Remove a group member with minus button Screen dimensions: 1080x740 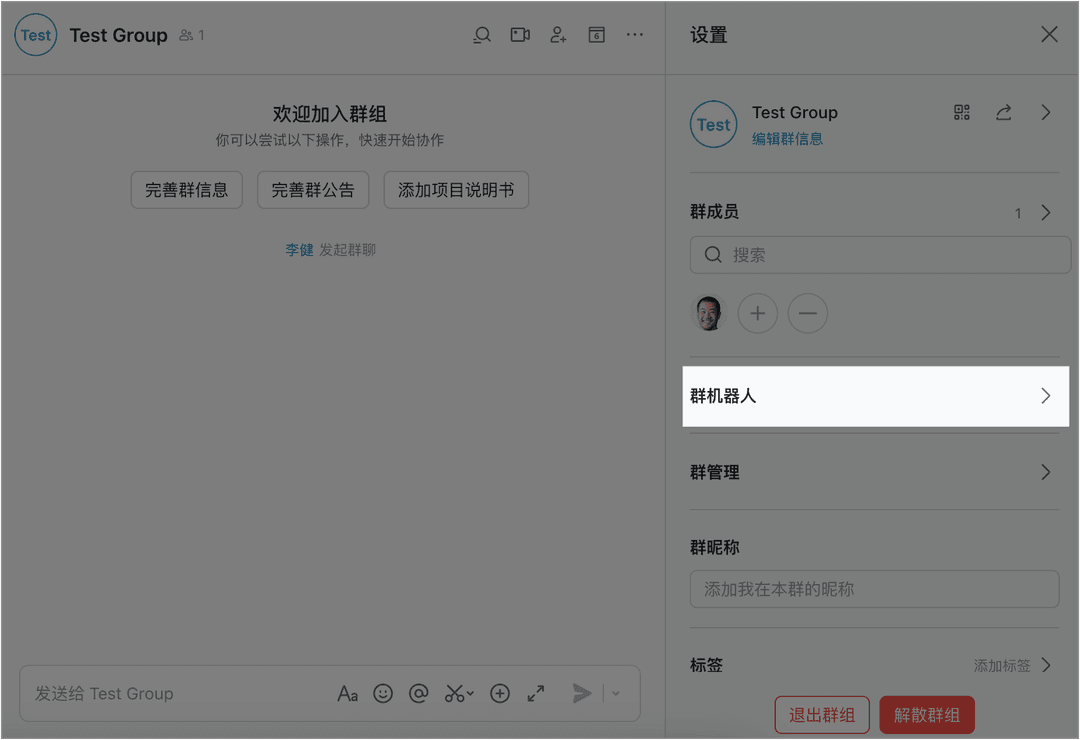click(808, 314)
